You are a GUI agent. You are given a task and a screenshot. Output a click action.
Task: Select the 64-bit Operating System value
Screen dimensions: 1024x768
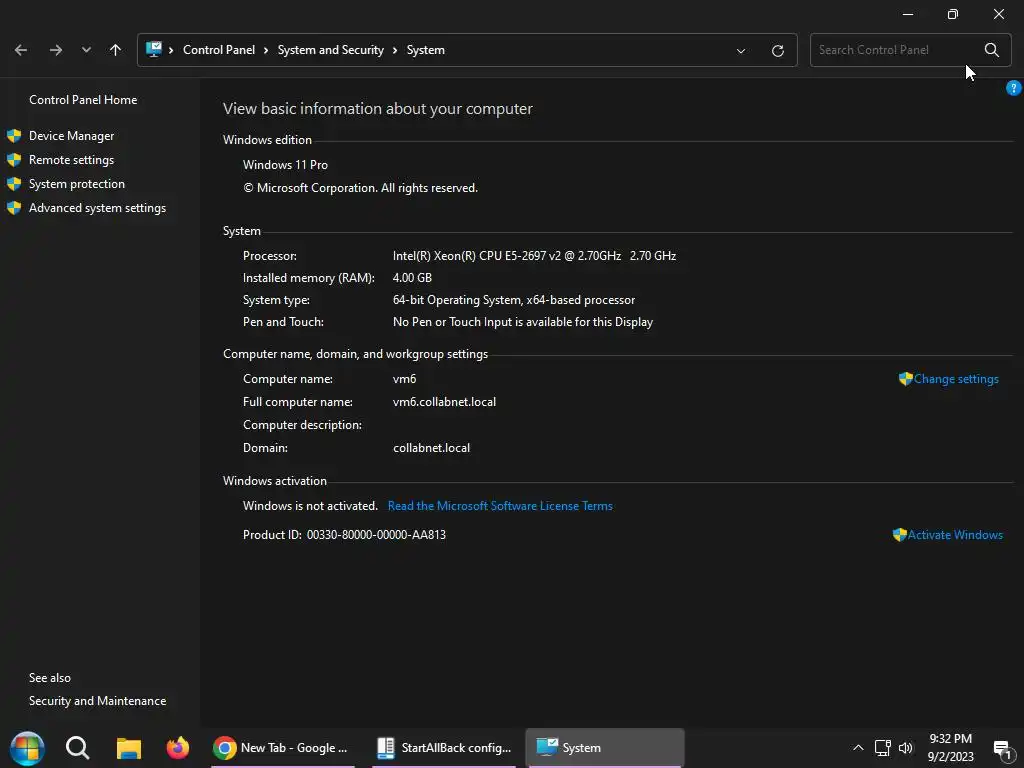[x=514, y=300]
